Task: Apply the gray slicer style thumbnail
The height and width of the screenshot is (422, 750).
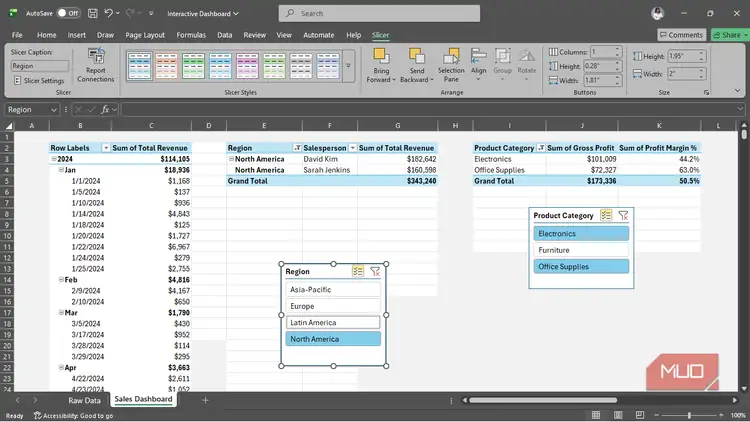Action: [x=301, y=66]
